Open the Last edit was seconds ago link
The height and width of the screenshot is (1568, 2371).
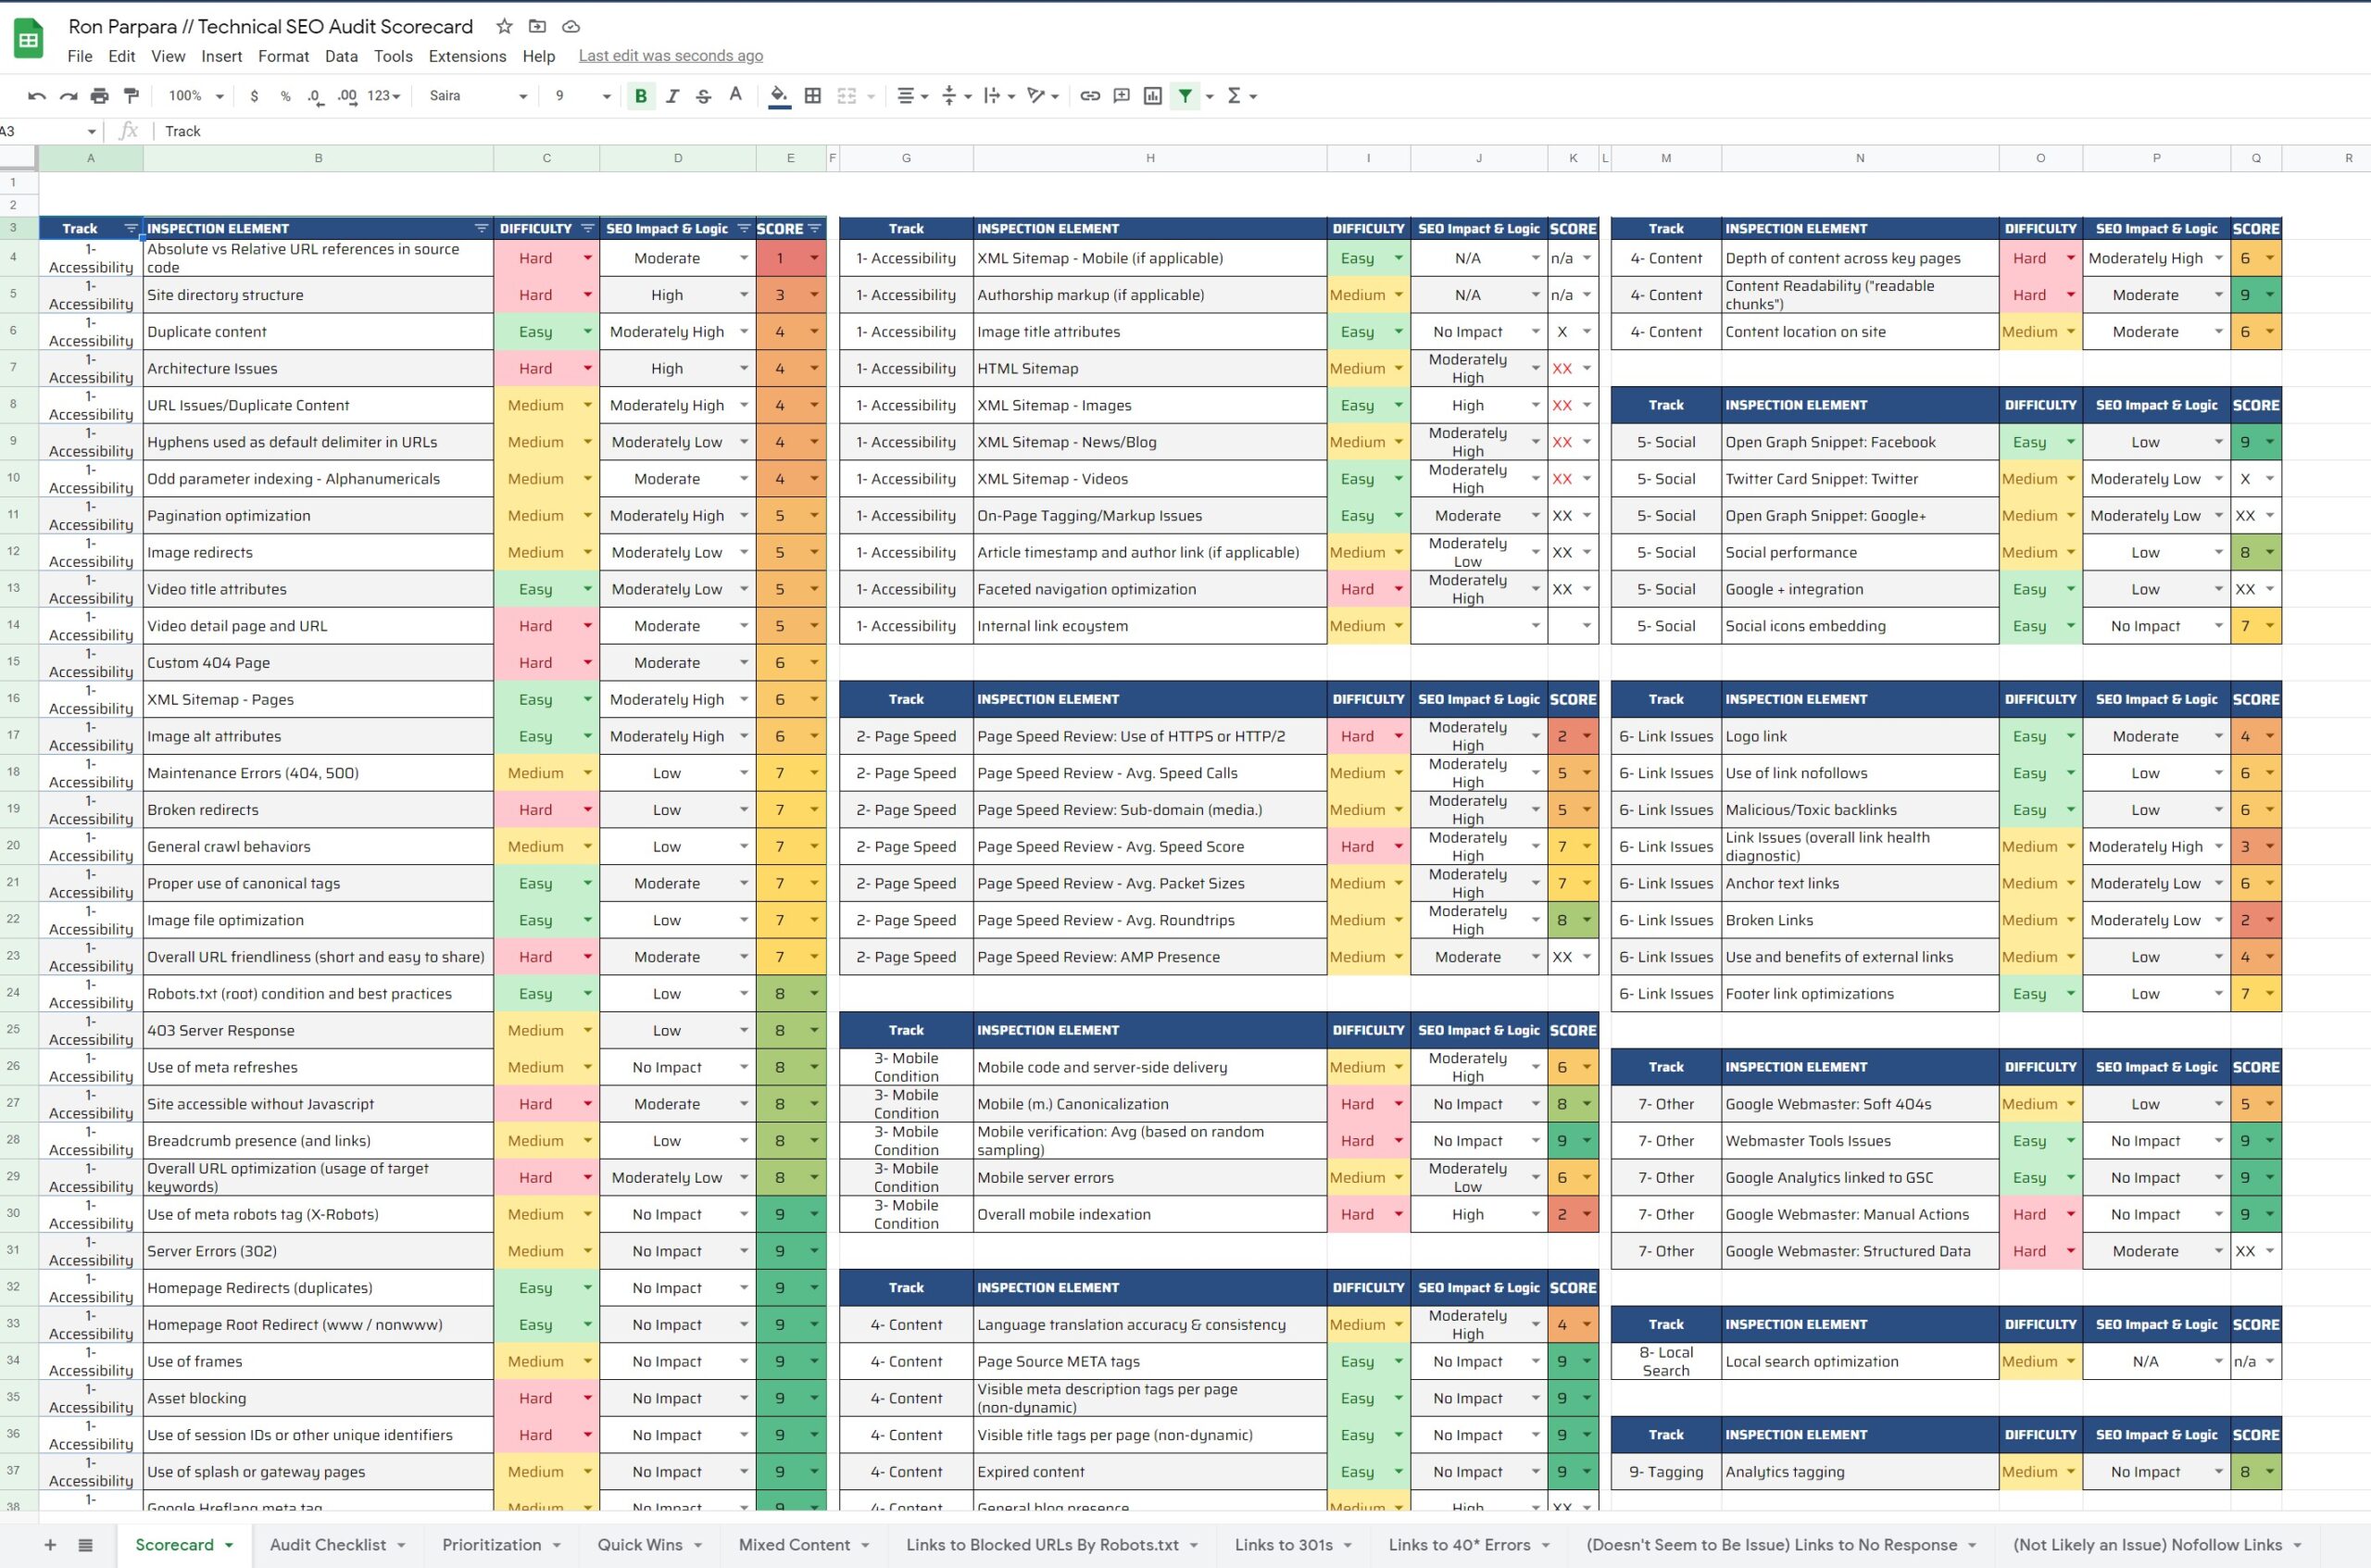tap(671, 56)
